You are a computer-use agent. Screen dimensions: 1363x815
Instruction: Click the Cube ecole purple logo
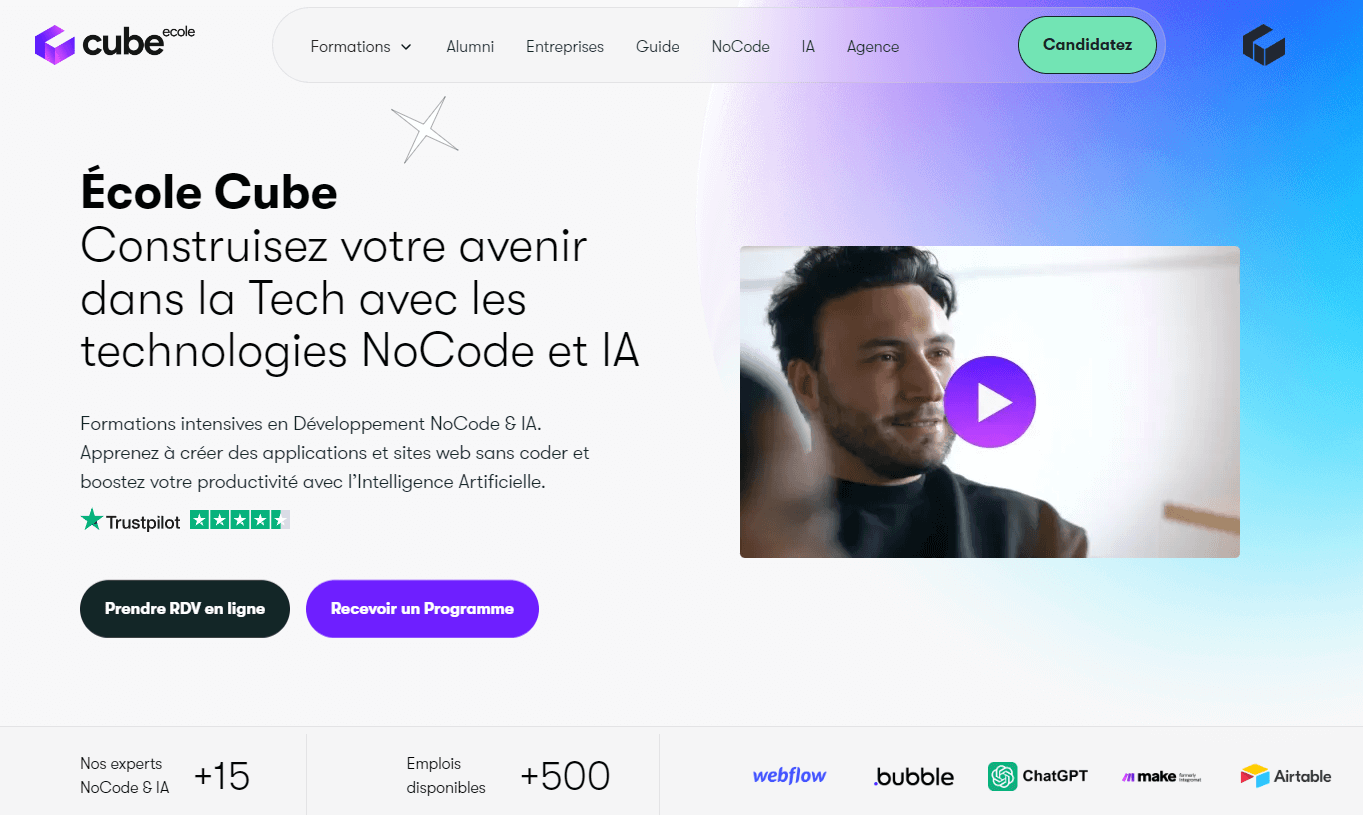click(x=115, y=44)
